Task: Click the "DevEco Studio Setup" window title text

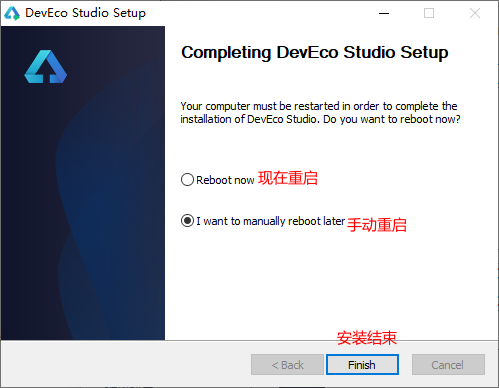Action: pos(86,13)
